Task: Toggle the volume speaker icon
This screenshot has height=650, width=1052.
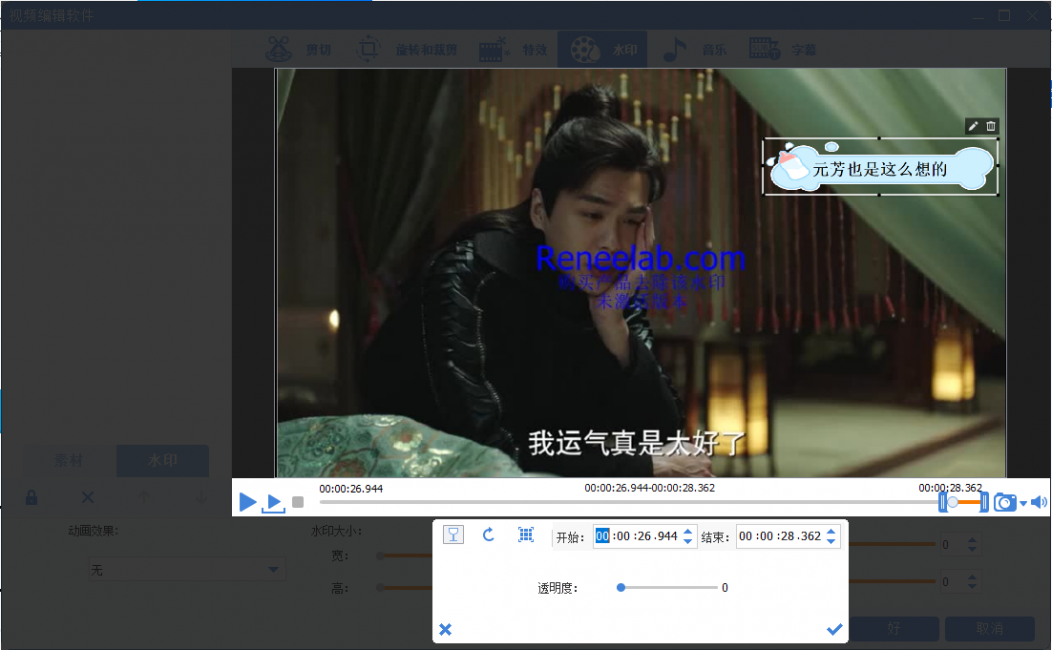Action: pos(1039,502)
